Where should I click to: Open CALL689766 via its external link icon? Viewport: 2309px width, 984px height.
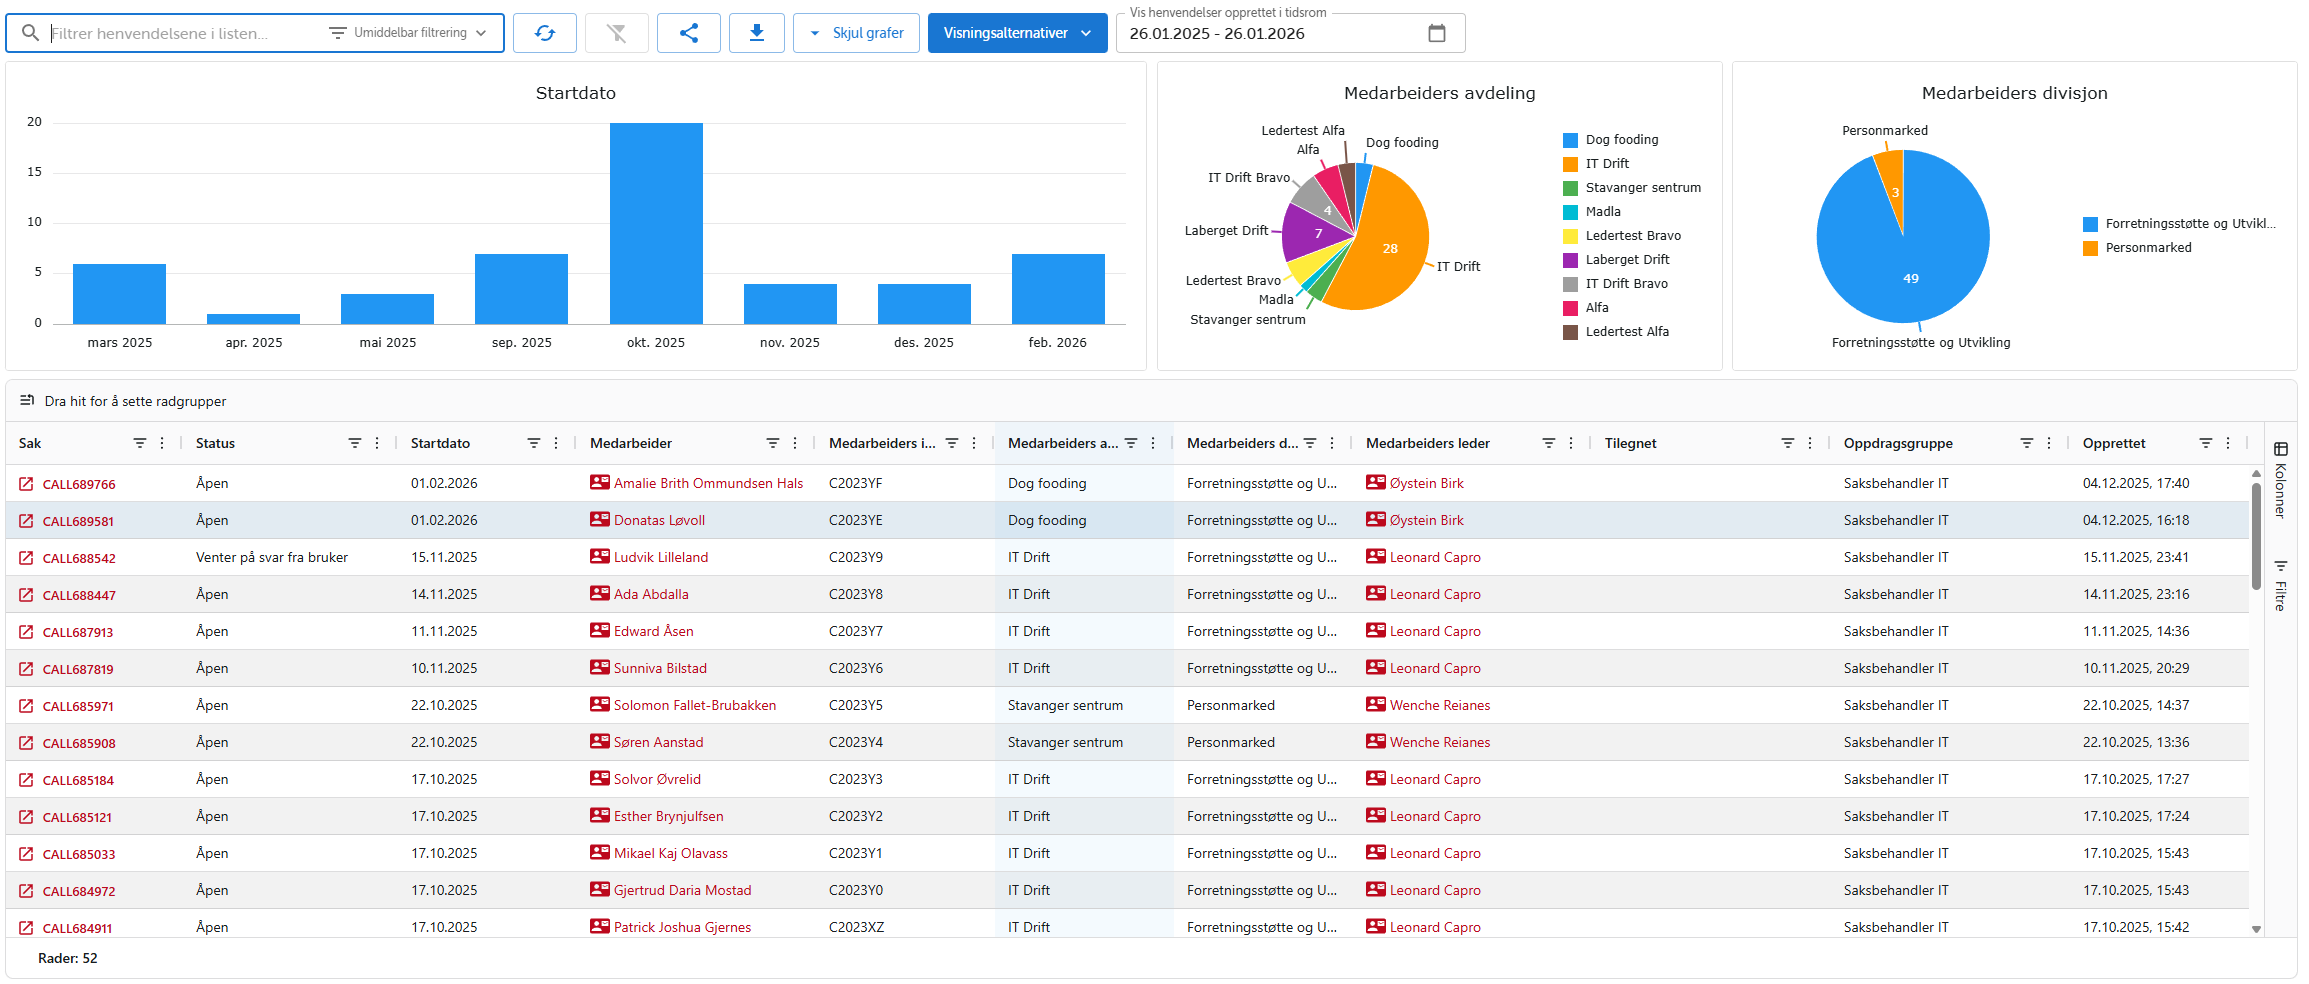tap(26, 483)
